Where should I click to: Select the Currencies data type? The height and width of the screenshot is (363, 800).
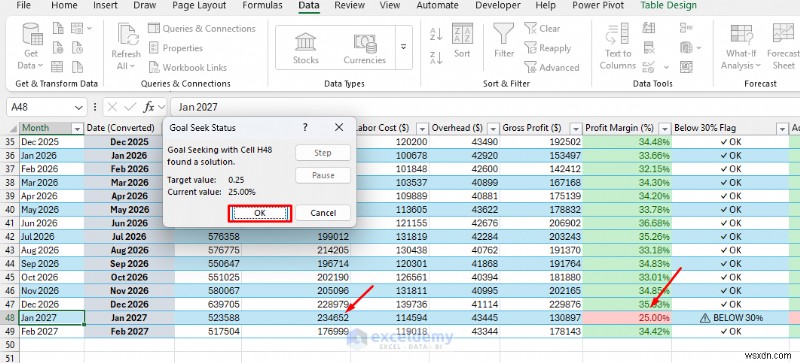tap(364, 48)
